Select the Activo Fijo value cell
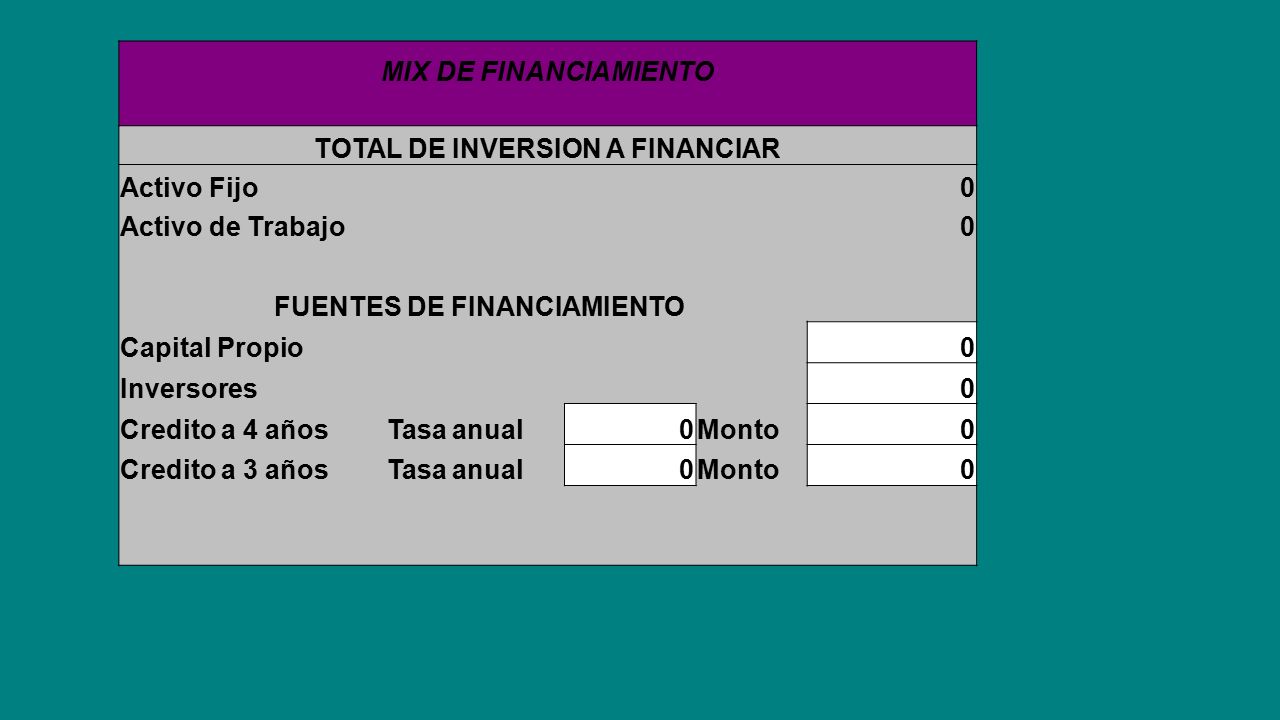Viewport: 1280px width, 720px height. (x=891, y=187)
